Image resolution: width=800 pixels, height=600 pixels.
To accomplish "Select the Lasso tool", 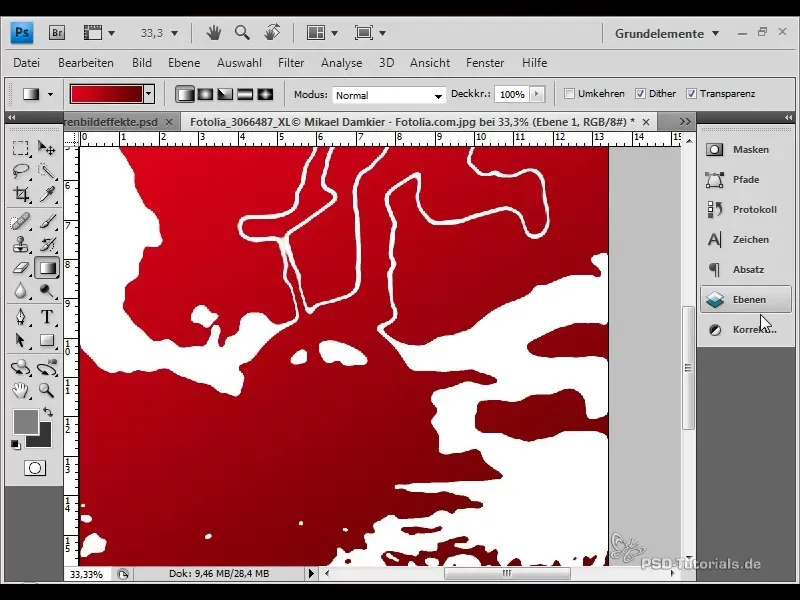I will tap(20, 171).
